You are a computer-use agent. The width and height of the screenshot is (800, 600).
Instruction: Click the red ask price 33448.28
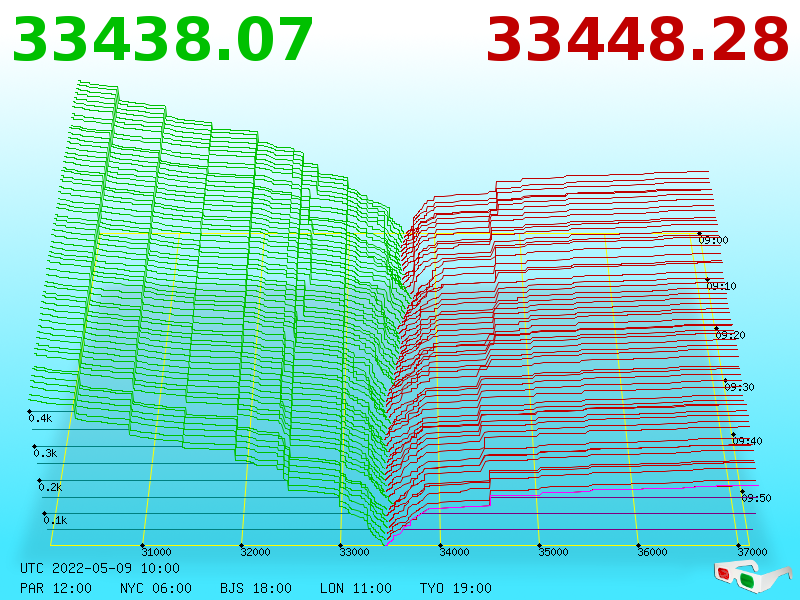pyautogui.click(x=638, y=40)
